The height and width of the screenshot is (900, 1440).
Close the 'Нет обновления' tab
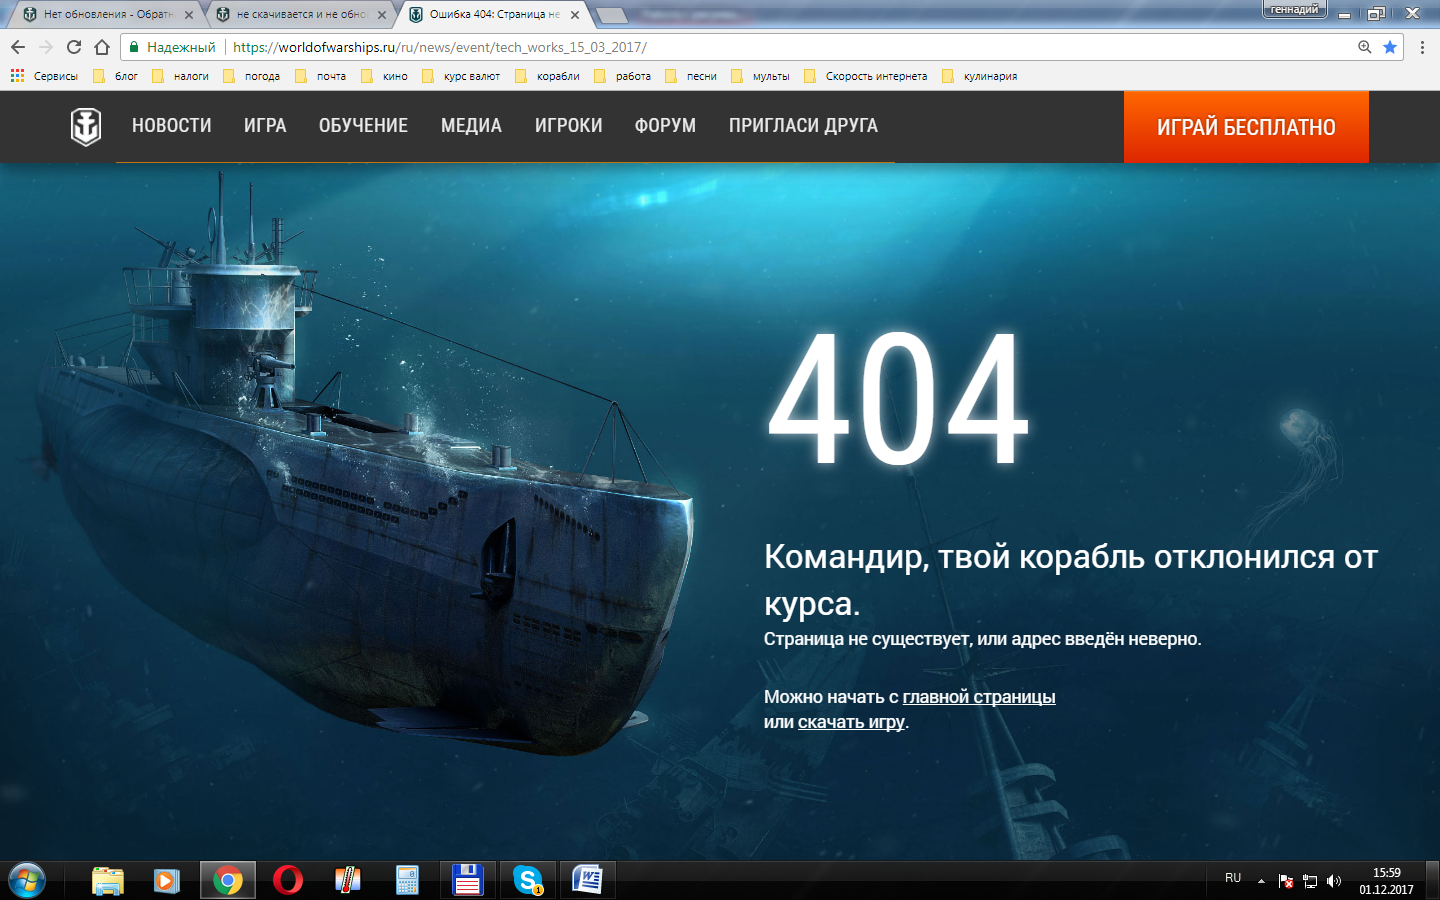(x=189, y=15)
